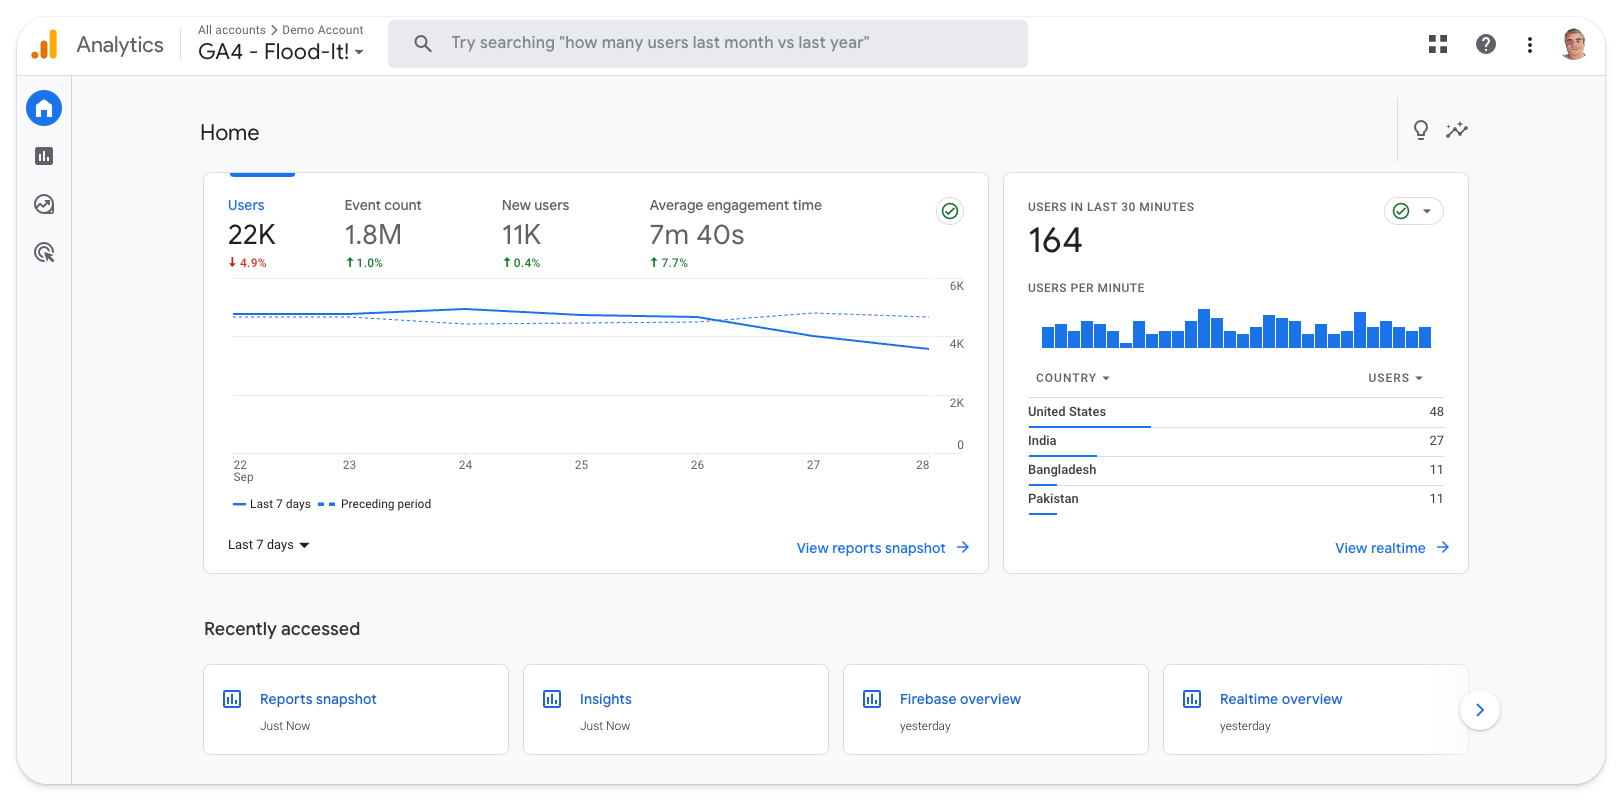Viewport: 1622px width, 801px height.
Task: Expand the Last 7 days date dropdown
Action: [x=269, y=545]
